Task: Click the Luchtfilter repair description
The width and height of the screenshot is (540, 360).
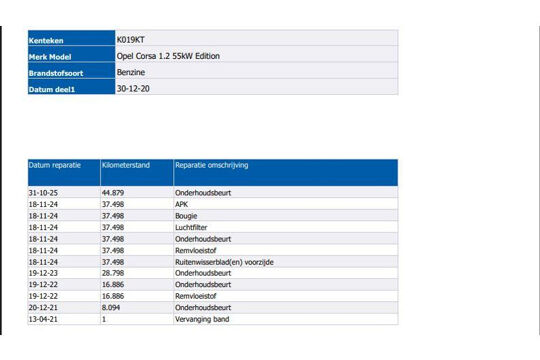Action: click(191, 227)
